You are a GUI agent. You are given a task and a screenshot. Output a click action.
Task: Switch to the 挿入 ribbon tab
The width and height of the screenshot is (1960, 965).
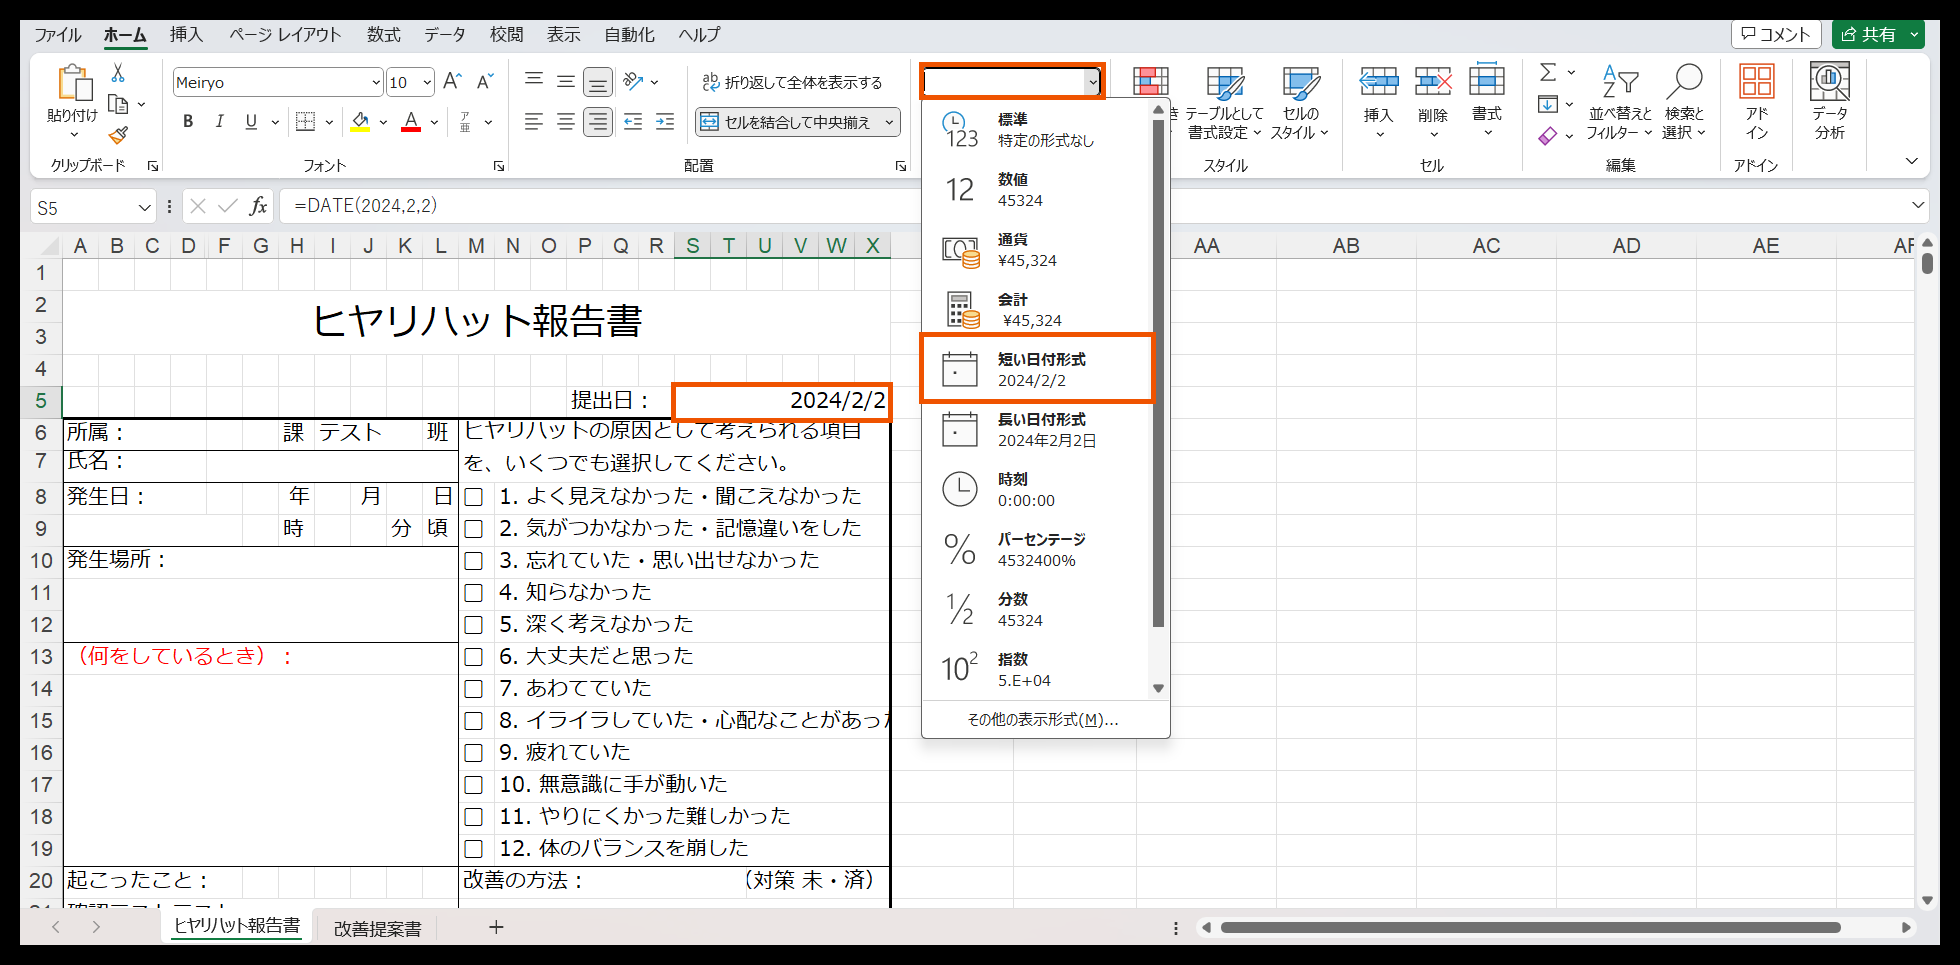(x=186, y=34)
